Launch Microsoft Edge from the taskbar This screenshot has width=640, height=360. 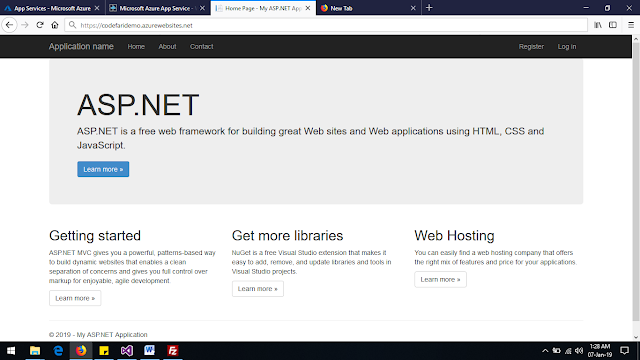[x=58, y=351]
